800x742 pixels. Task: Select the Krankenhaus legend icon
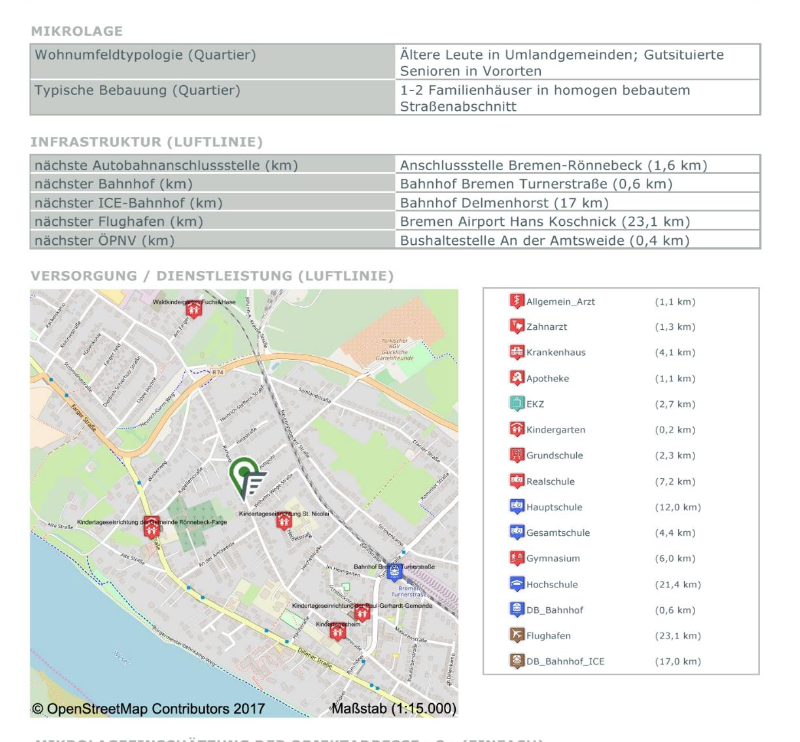[x=516, y=352]
